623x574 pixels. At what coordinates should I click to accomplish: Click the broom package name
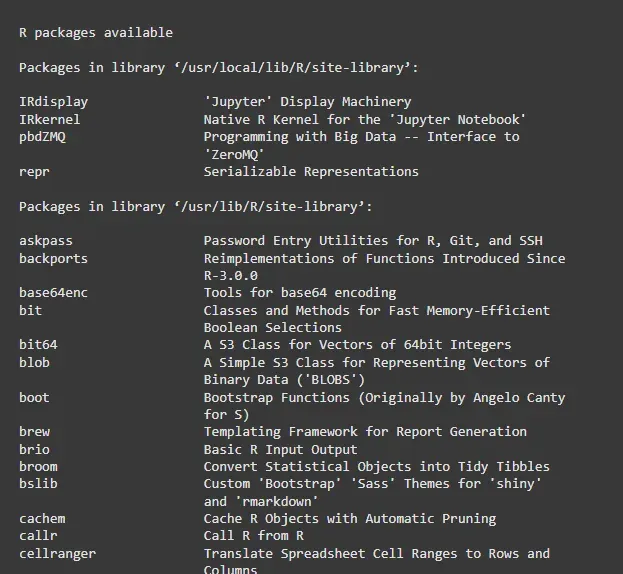tap(38, 466)
